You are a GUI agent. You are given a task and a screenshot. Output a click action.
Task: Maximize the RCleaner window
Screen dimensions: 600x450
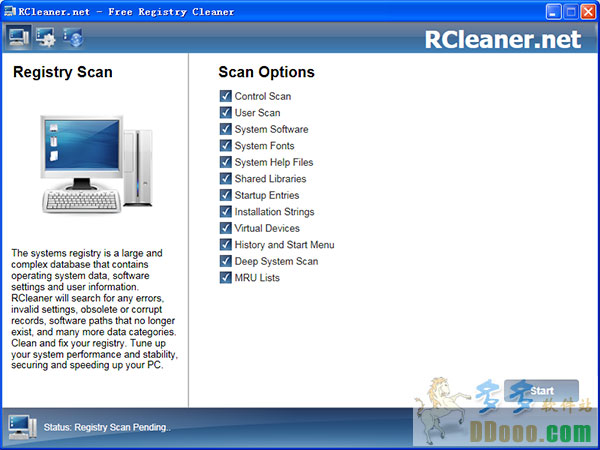point(571,12)
